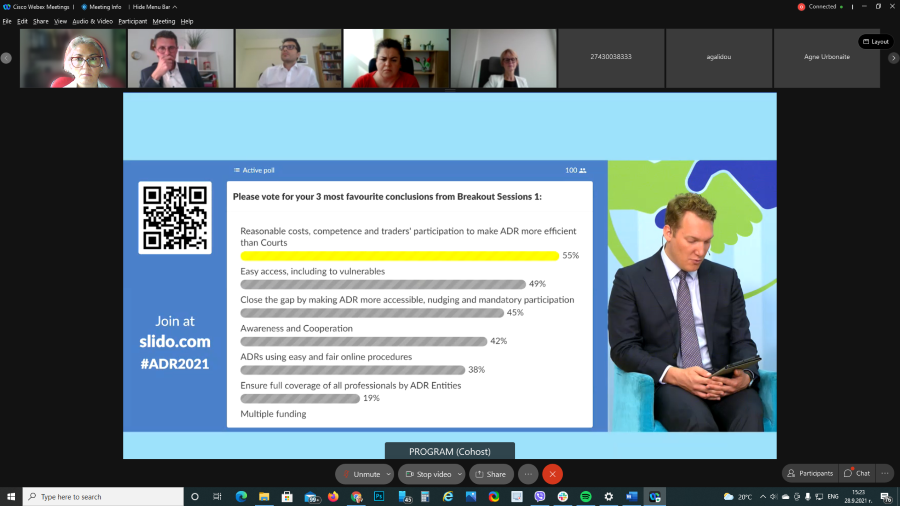Open the View menu
Screen dimensions: 900x506
coord(60,21)
